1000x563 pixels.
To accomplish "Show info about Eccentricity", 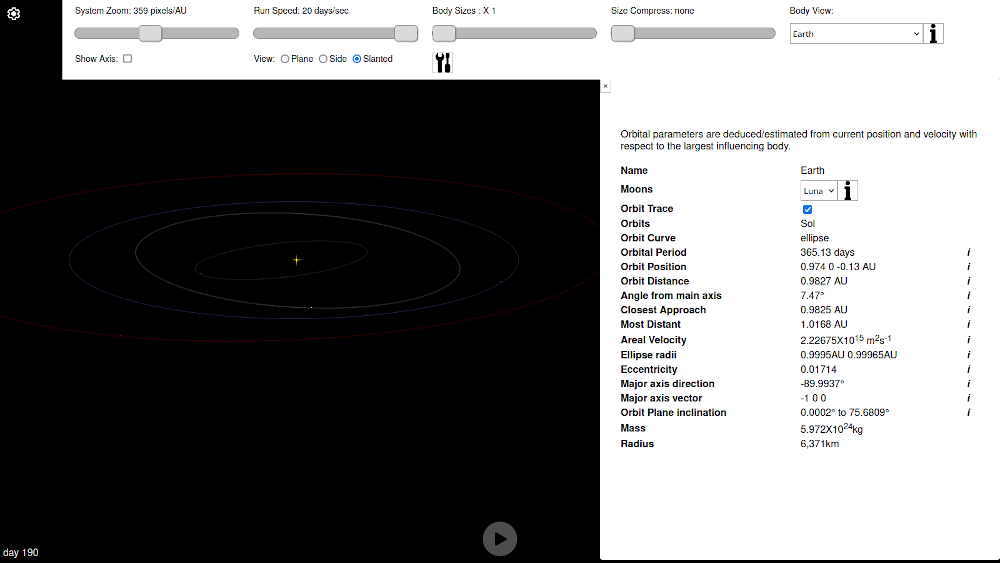I will pyautogui.click(x=968, y=369).
